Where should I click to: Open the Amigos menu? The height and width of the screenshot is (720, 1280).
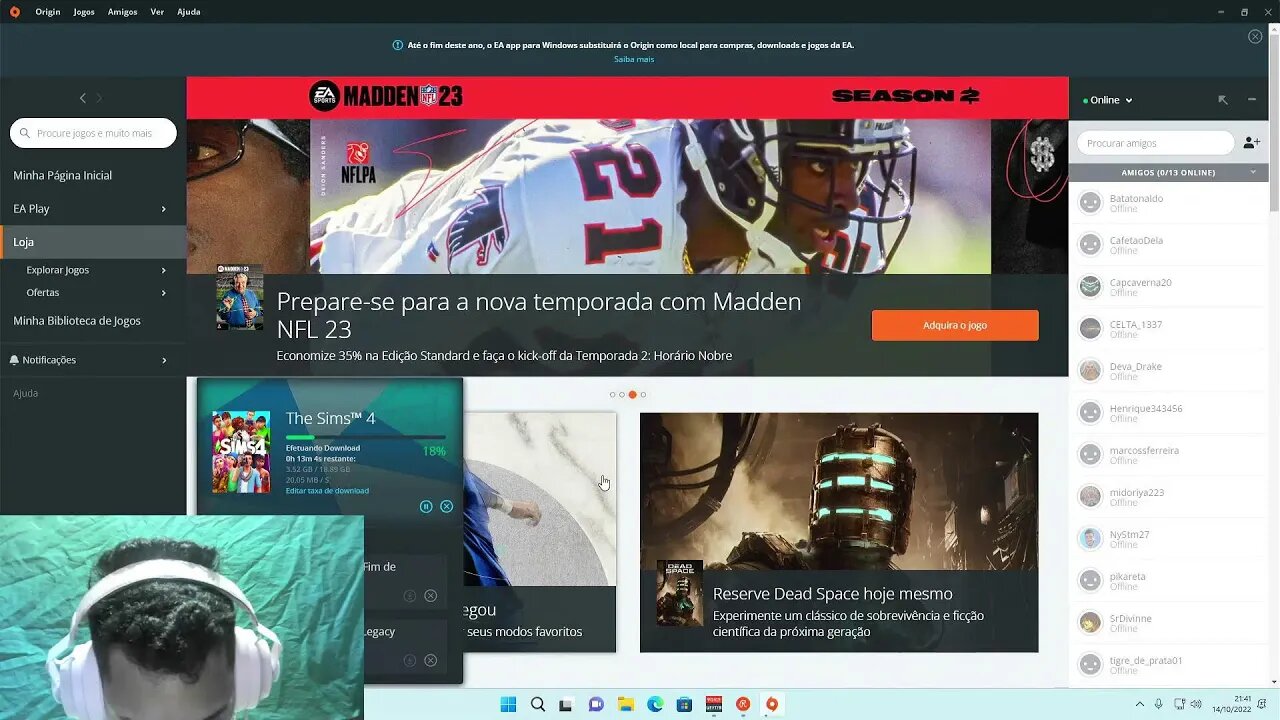click(122, 12)
